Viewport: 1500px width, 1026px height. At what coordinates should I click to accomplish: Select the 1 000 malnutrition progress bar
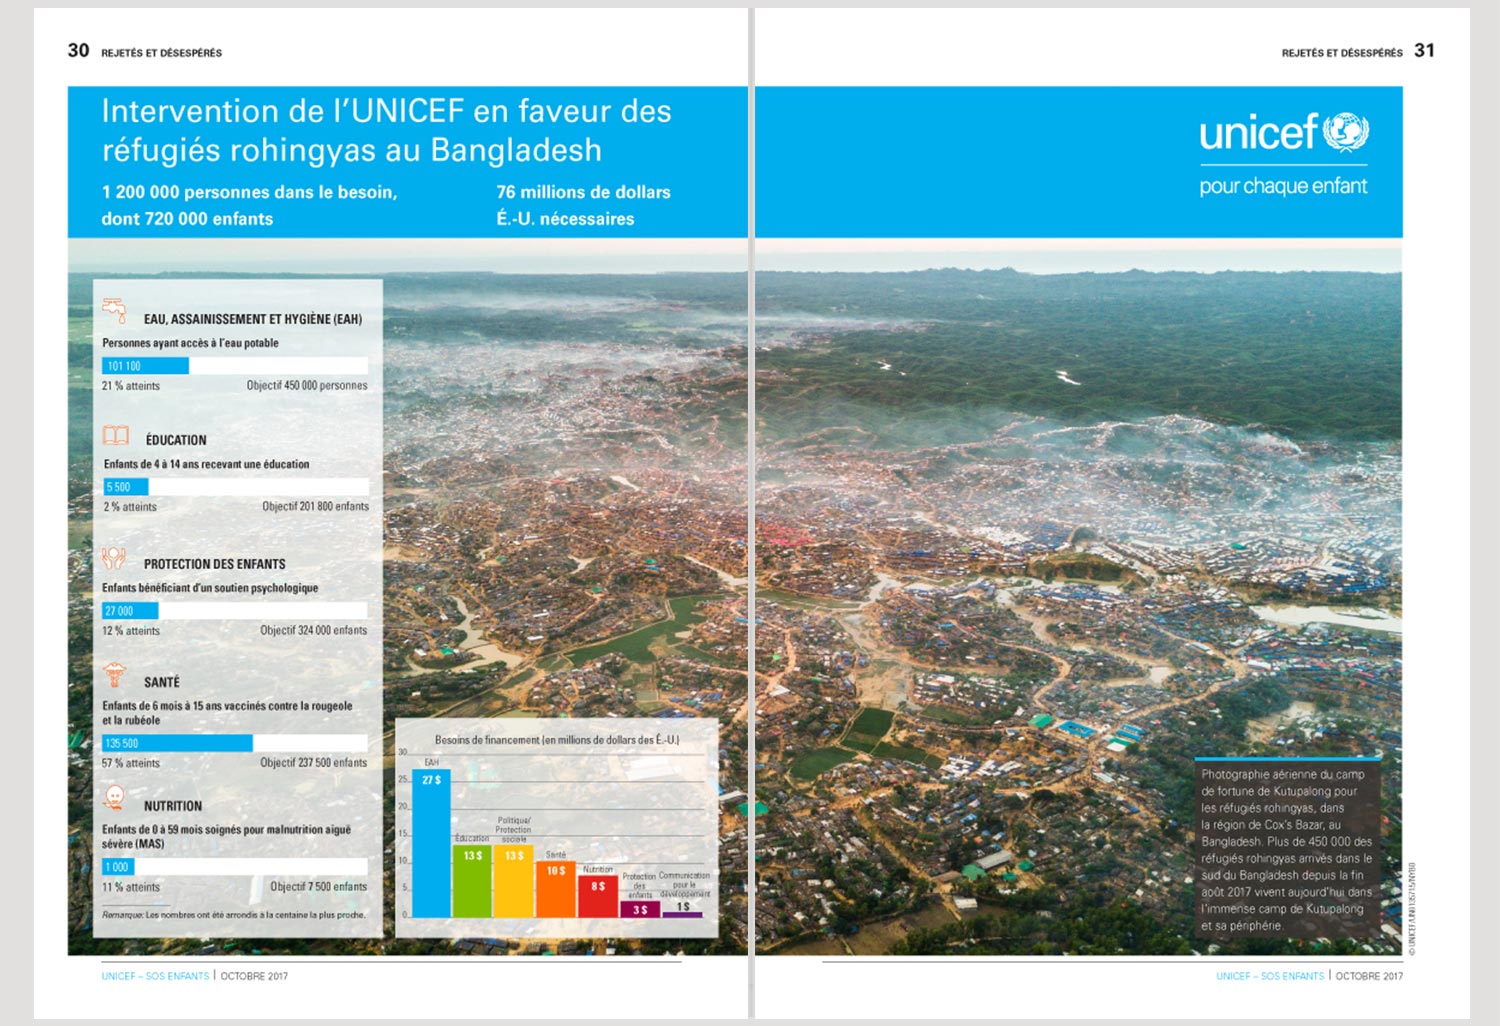234,867
